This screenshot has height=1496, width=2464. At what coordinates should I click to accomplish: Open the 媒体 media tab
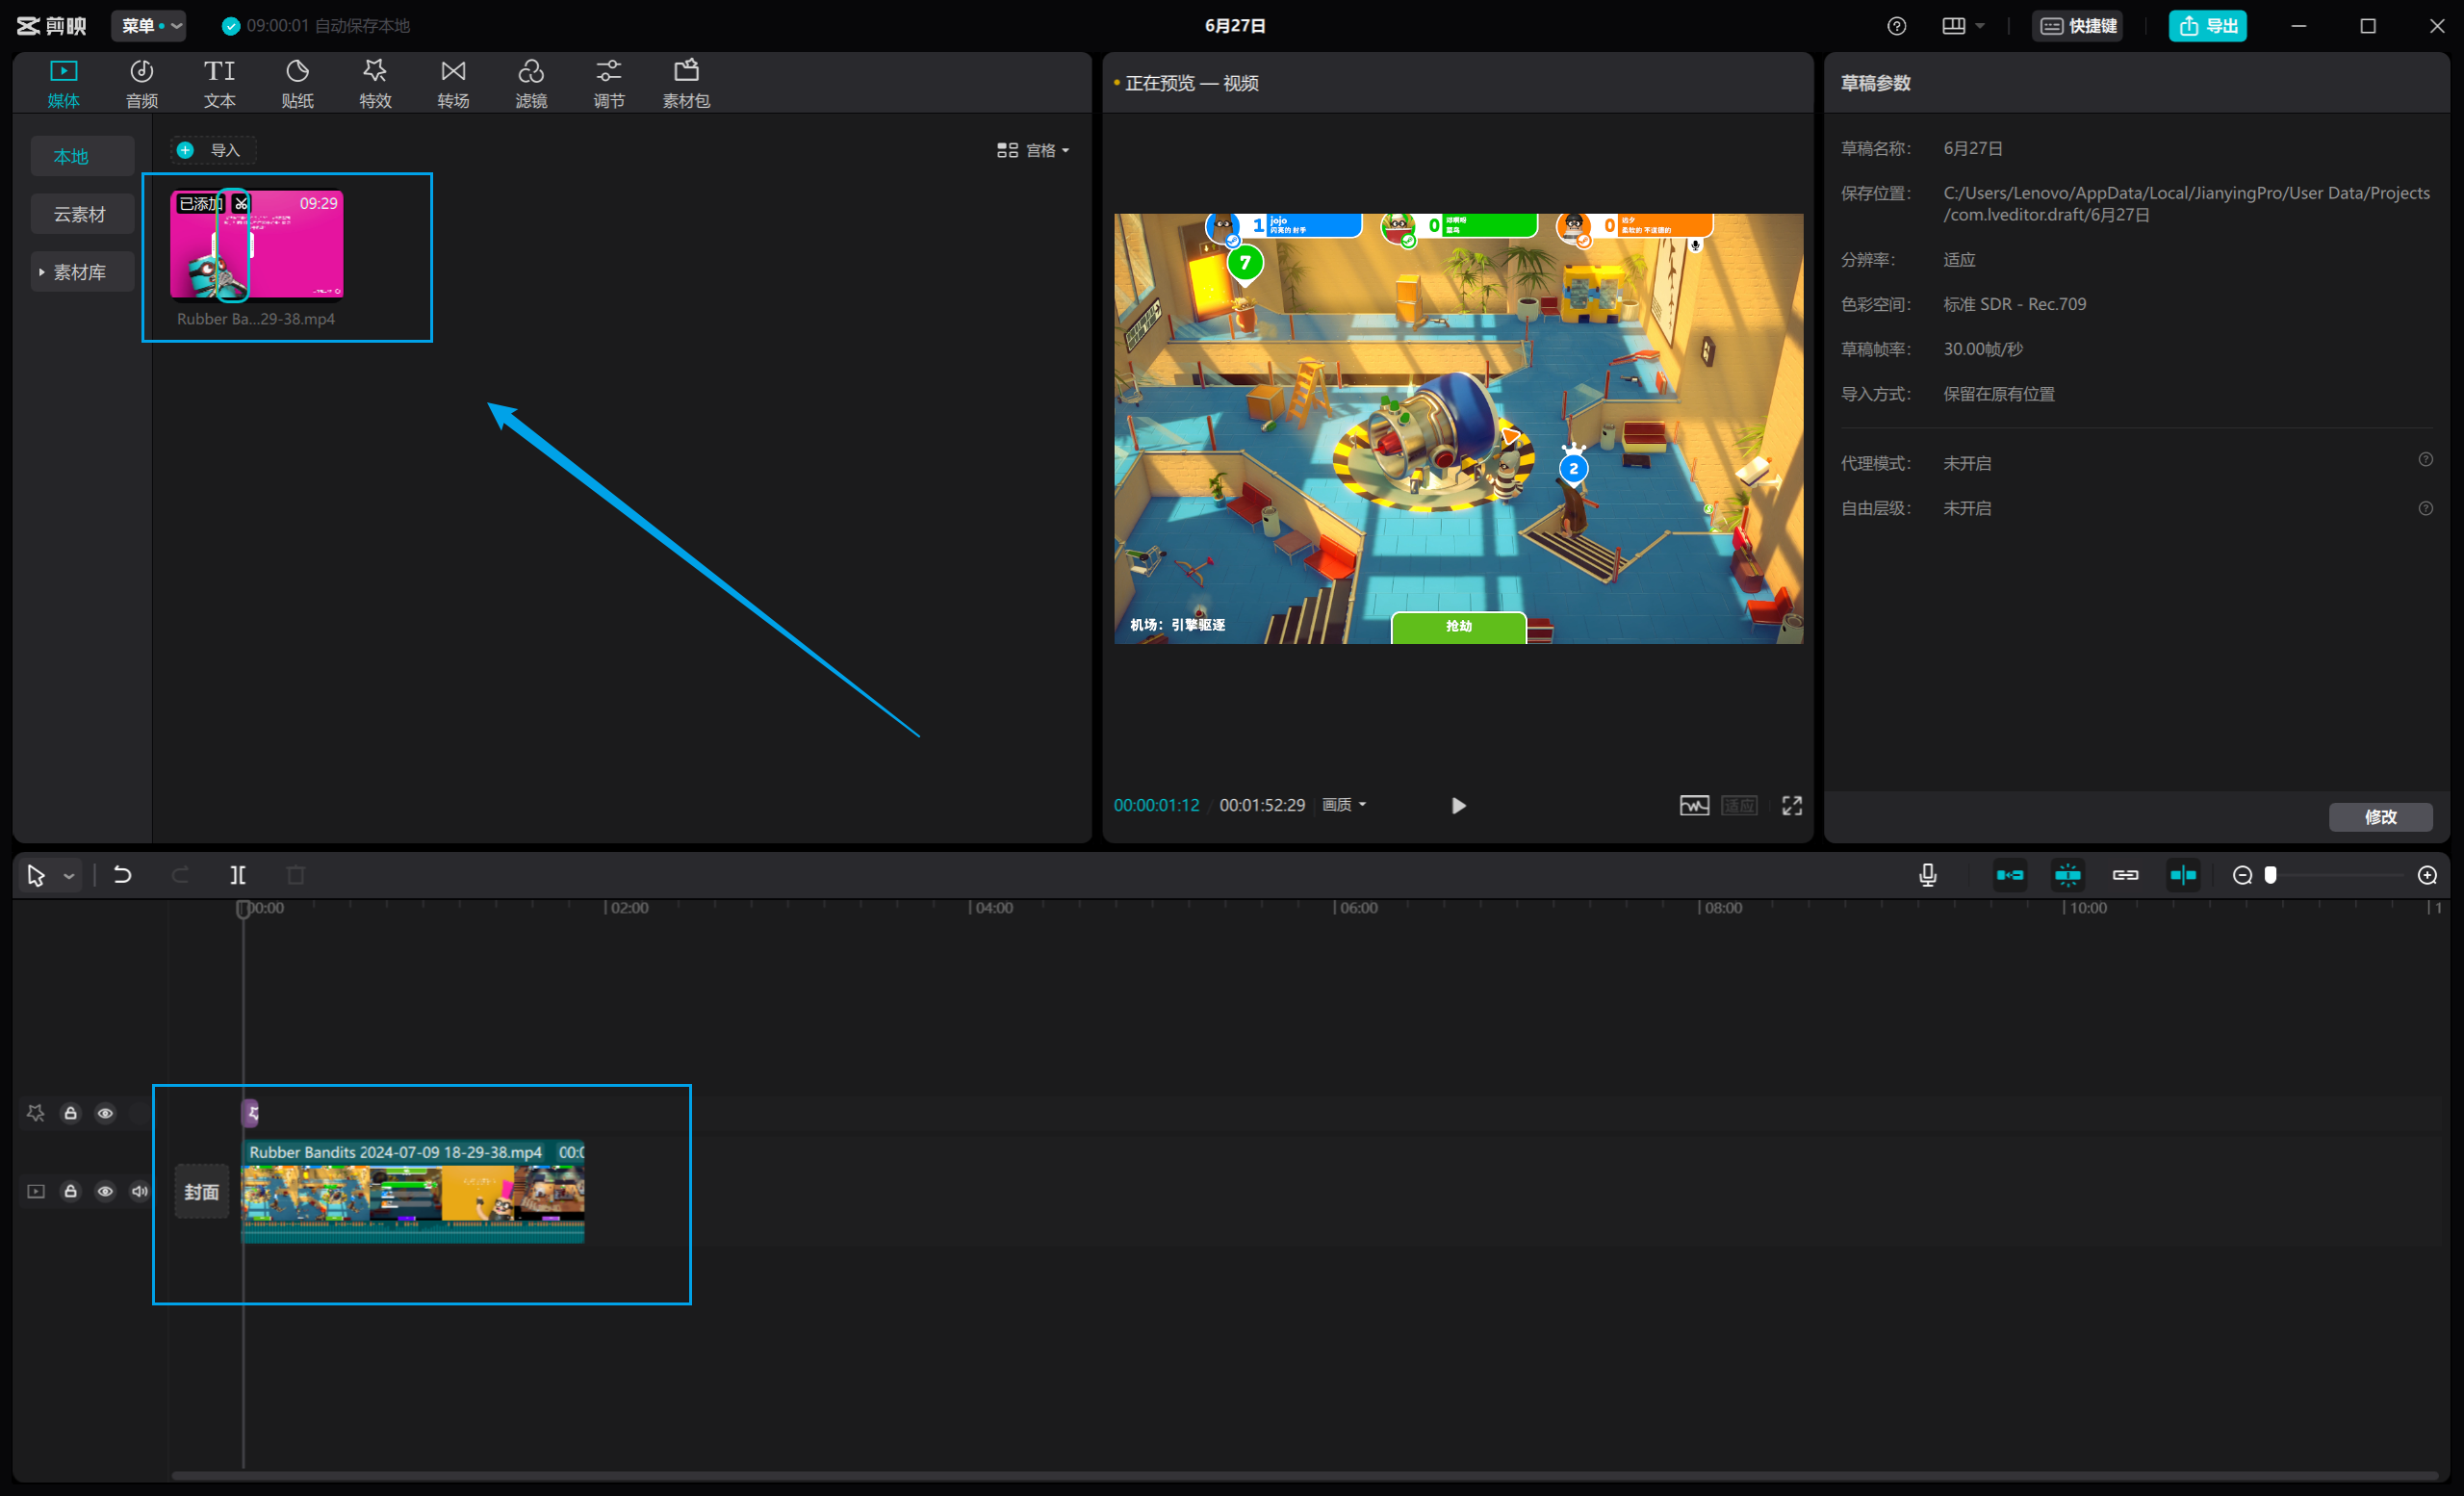63,83
